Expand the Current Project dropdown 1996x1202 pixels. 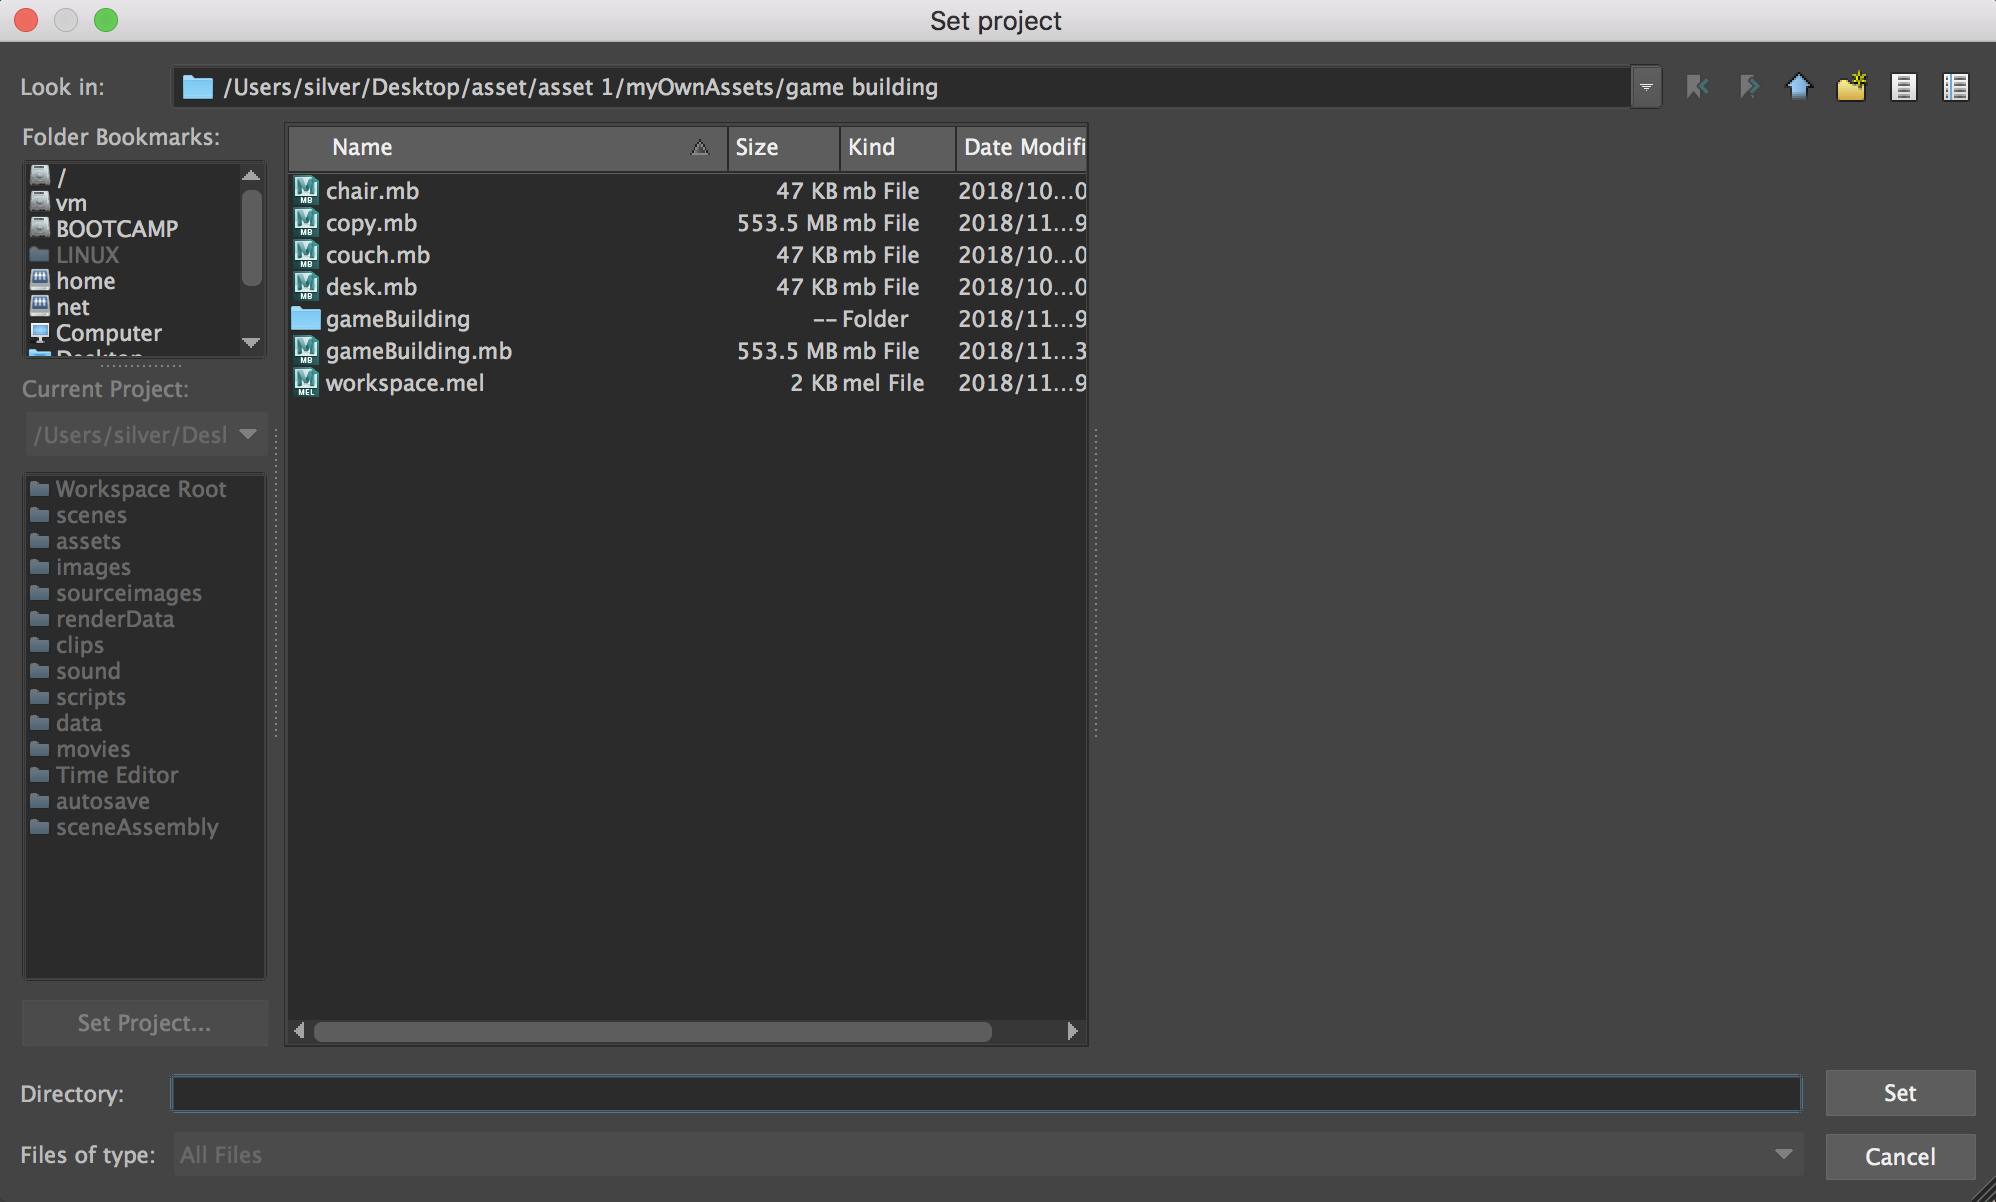(x=248, y=435)
